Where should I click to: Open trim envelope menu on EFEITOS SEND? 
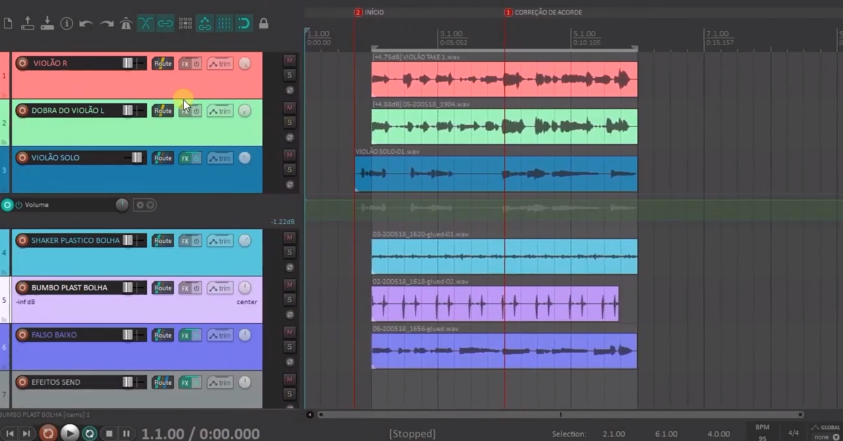coord(220,383)
